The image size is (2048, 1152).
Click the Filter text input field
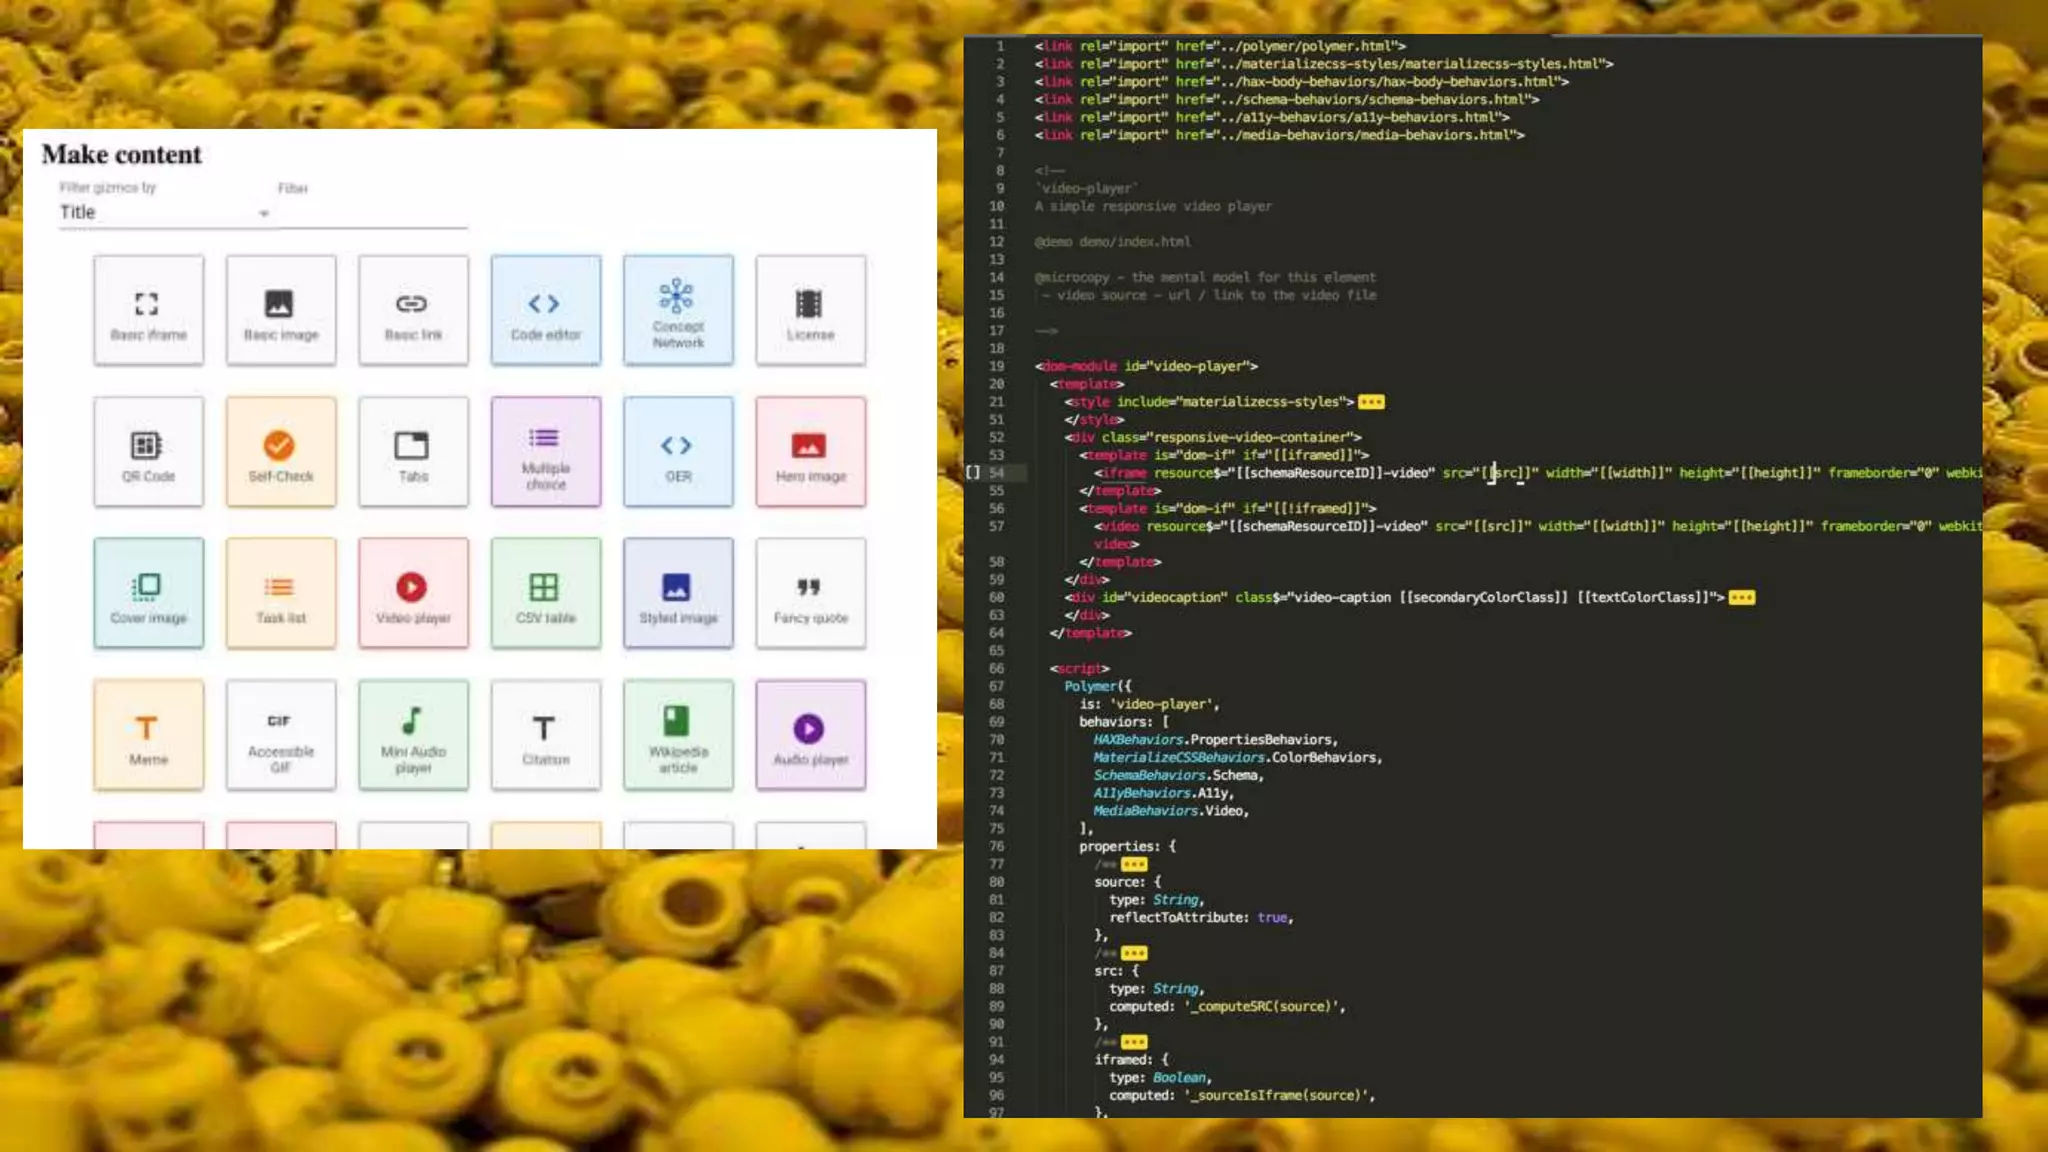tap(372, 213)
